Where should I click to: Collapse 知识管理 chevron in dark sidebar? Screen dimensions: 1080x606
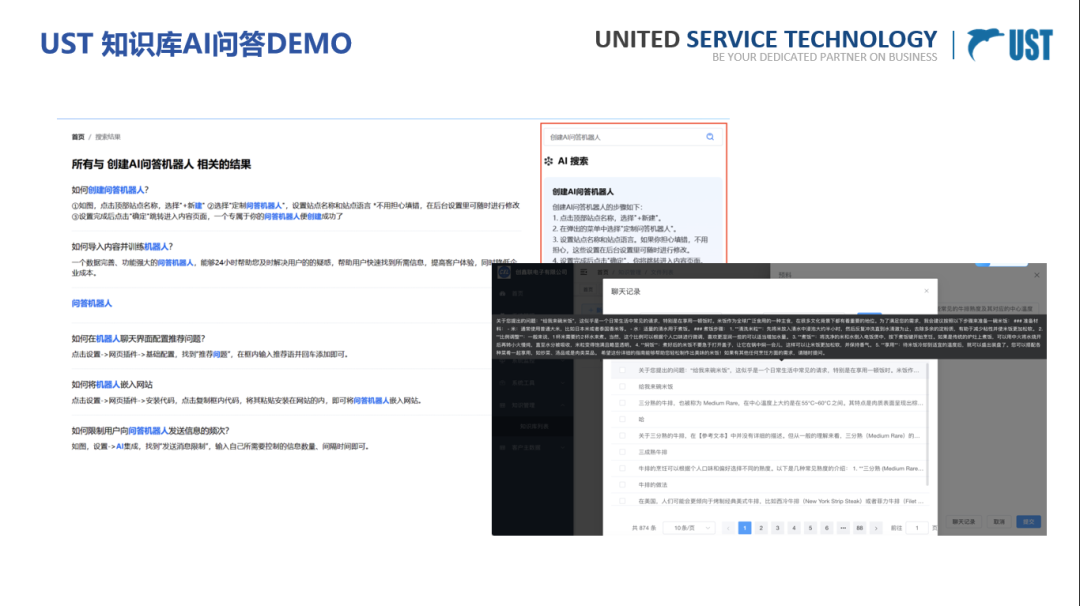coord(563,406)
